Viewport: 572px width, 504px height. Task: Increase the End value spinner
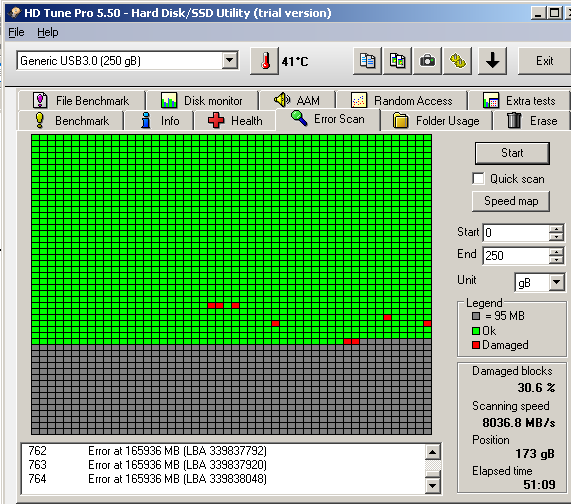point(556,251)
